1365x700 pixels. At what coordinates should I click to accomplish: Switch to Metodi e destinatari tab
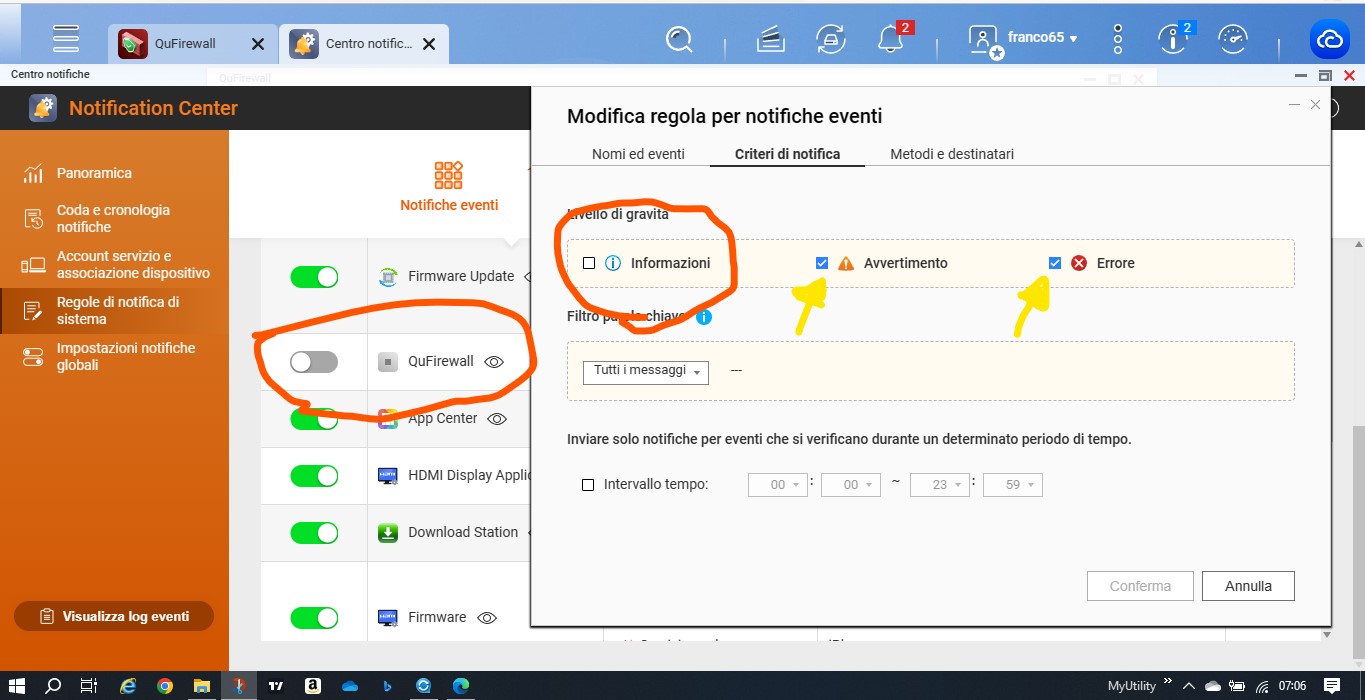952,154
